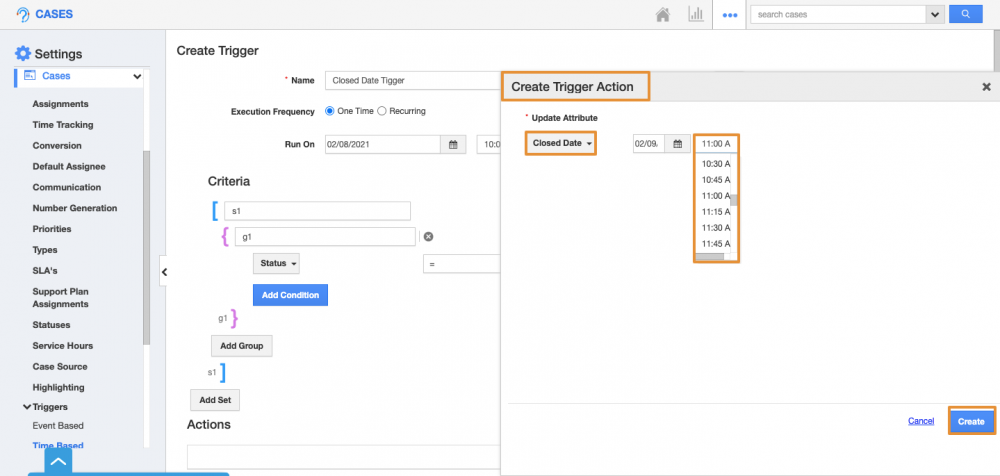Click the home icon in top bar
Viewport: 1000px width, 476px height.
point(662,15)
